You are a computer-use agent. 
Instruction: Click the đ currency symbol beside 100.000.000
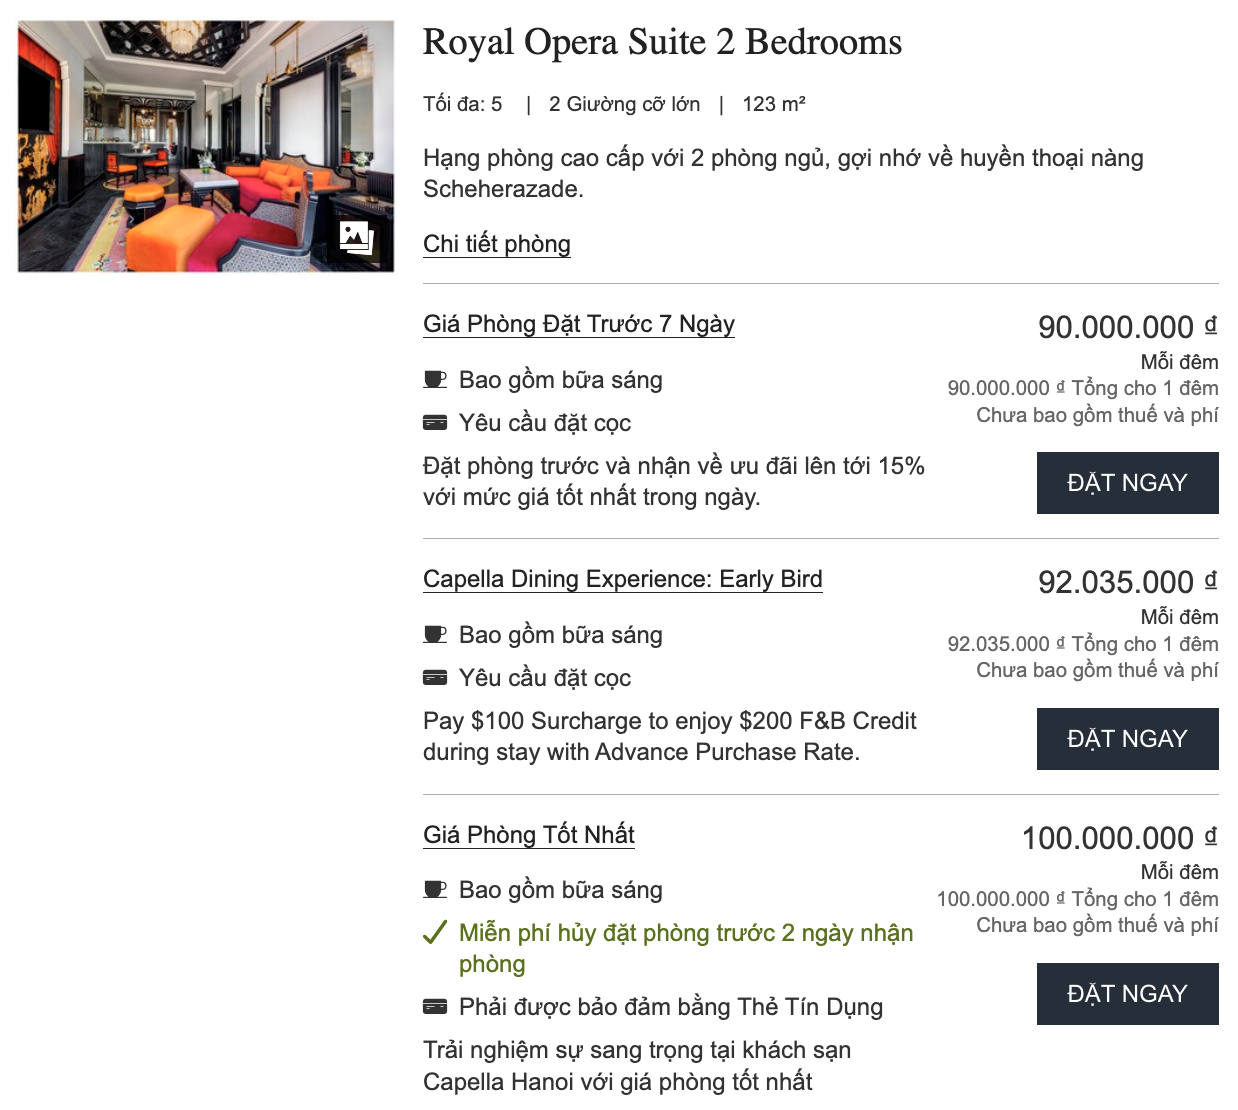point(1210,836)
